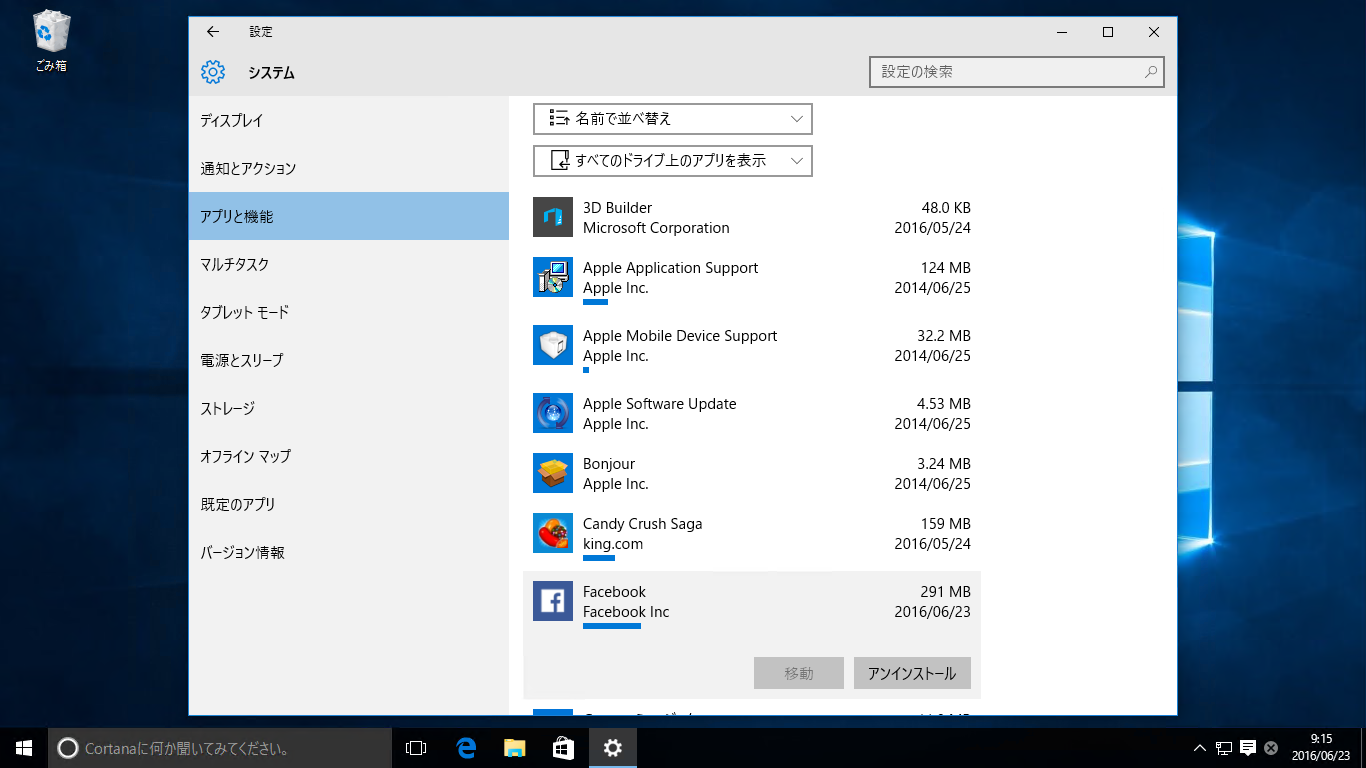1366x768 pixels.
Task: Click the Facebook Inc publisher text
Action: coord(626,612)
